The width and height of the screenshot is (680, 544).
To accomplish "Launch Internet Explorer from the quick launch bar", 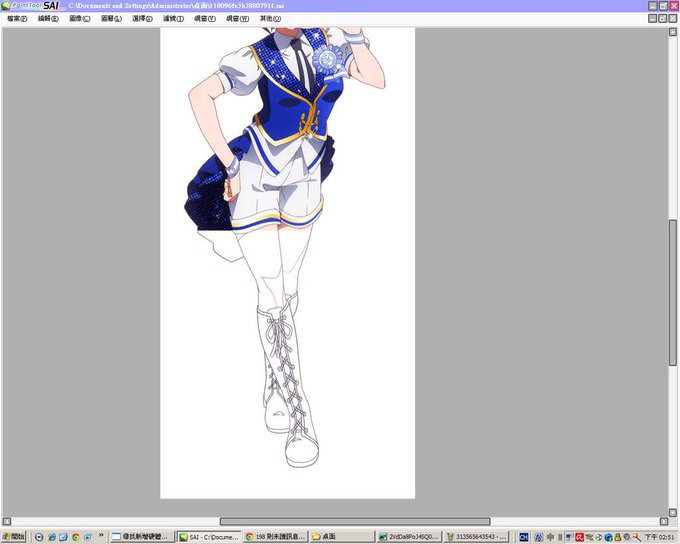I will [52, 537].
